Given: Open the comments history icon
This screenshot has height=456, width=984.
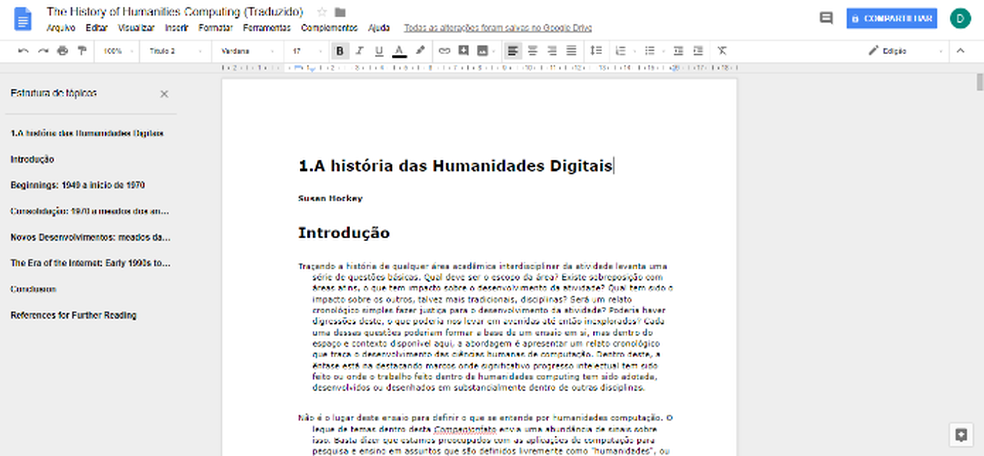Looking at the screenshot, I should tap(826, 18).
